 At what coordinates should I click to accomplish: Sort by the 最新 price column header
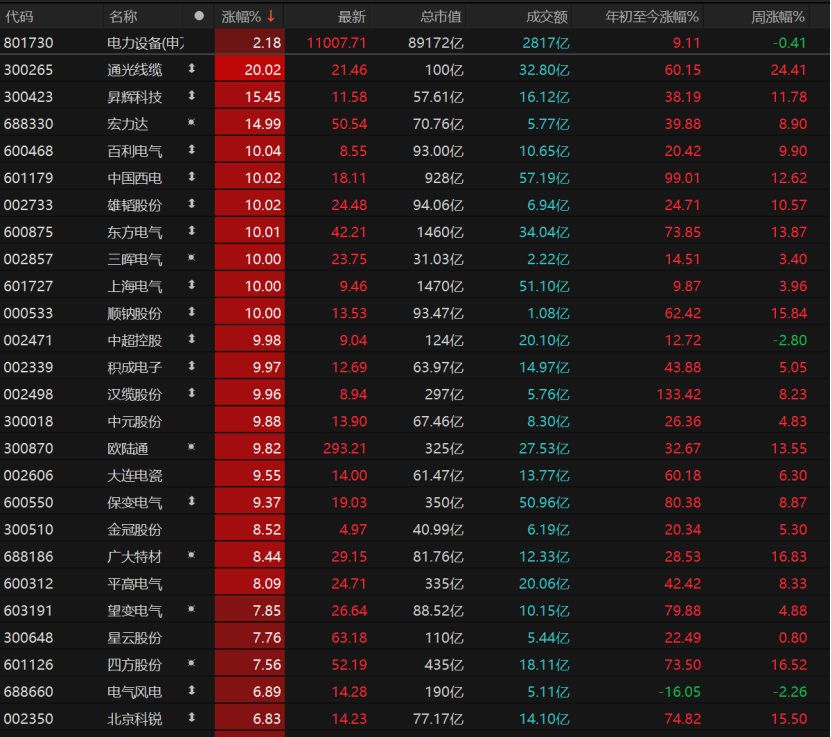[352, 17]
